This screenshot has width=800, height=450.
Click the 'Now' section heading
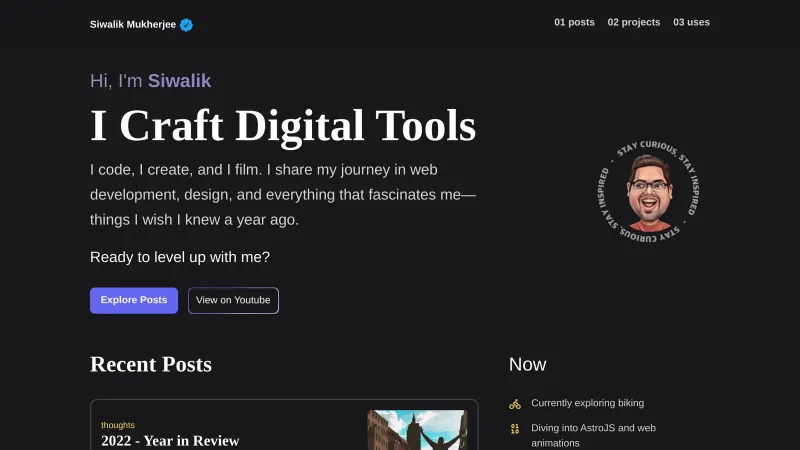coord(527,364)
